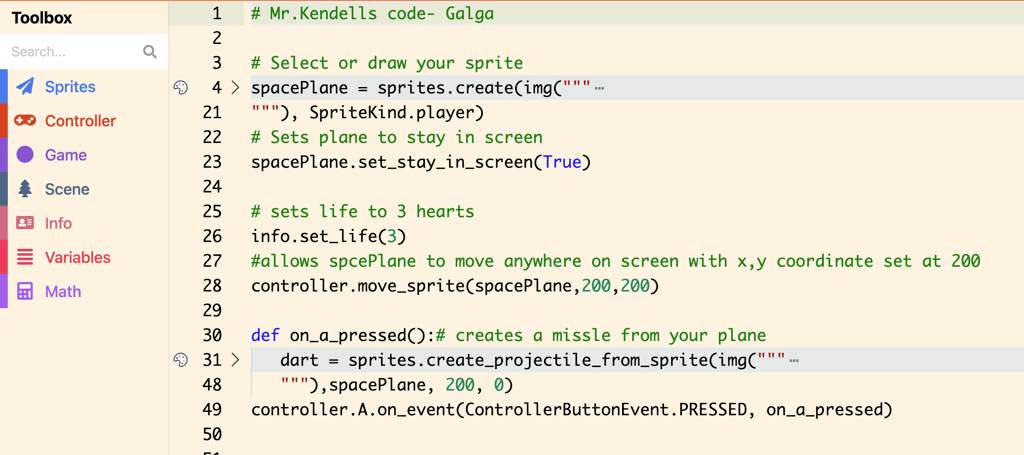Click the 3 in info.set_life

[391, 237]
